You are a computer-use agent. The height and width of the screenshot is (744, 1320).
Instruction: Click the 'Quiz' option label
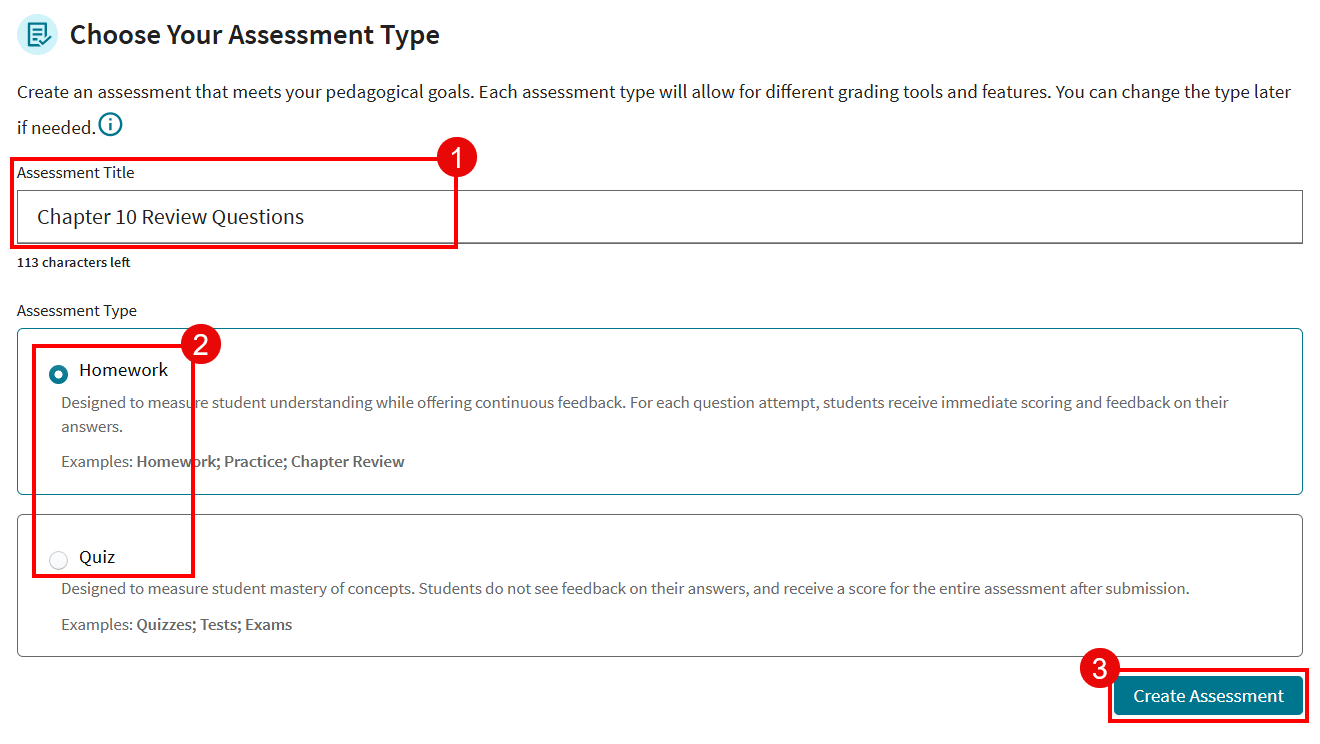click(97, 557)
